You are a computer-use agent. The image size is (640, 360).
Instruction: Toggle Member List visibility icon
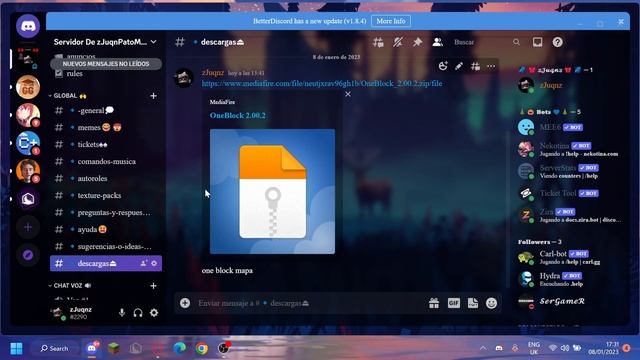point(437,42)
